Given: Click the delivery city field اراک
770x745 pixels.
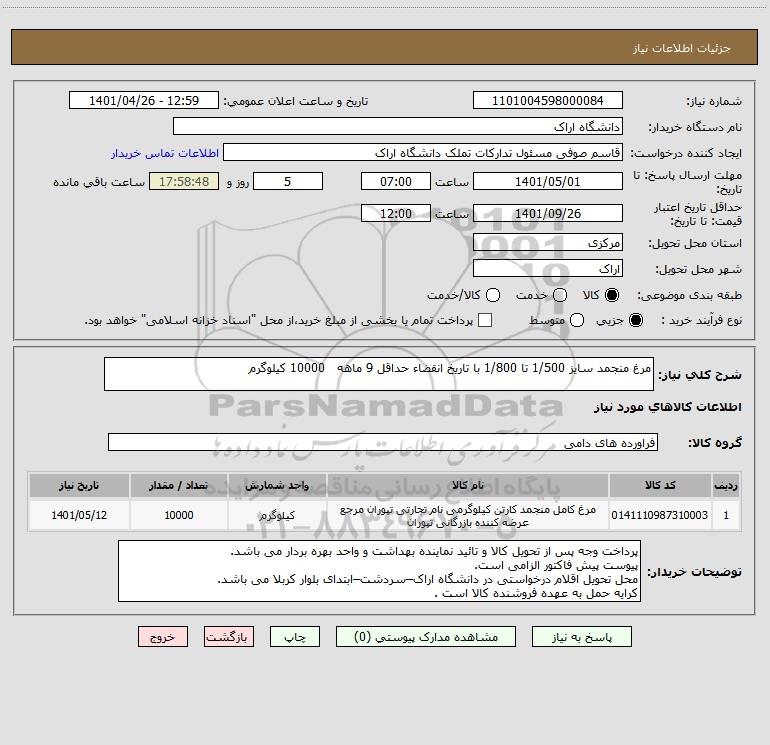Looking at the screenshot, I should click(x=548, y=269).
